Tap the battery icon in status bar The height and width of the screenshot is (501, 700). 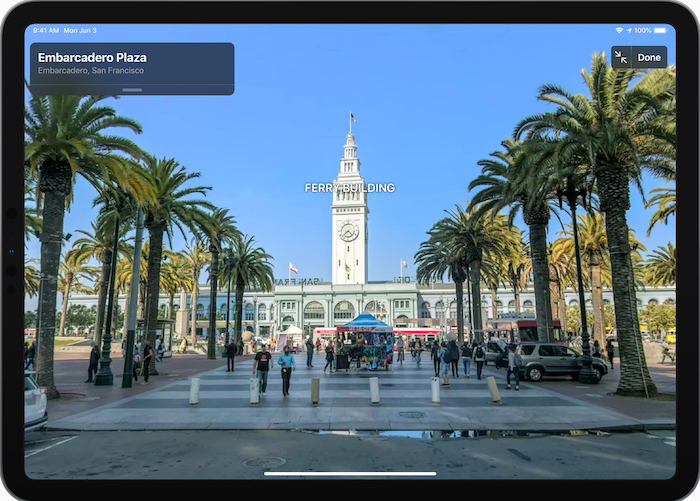point(661,30)
